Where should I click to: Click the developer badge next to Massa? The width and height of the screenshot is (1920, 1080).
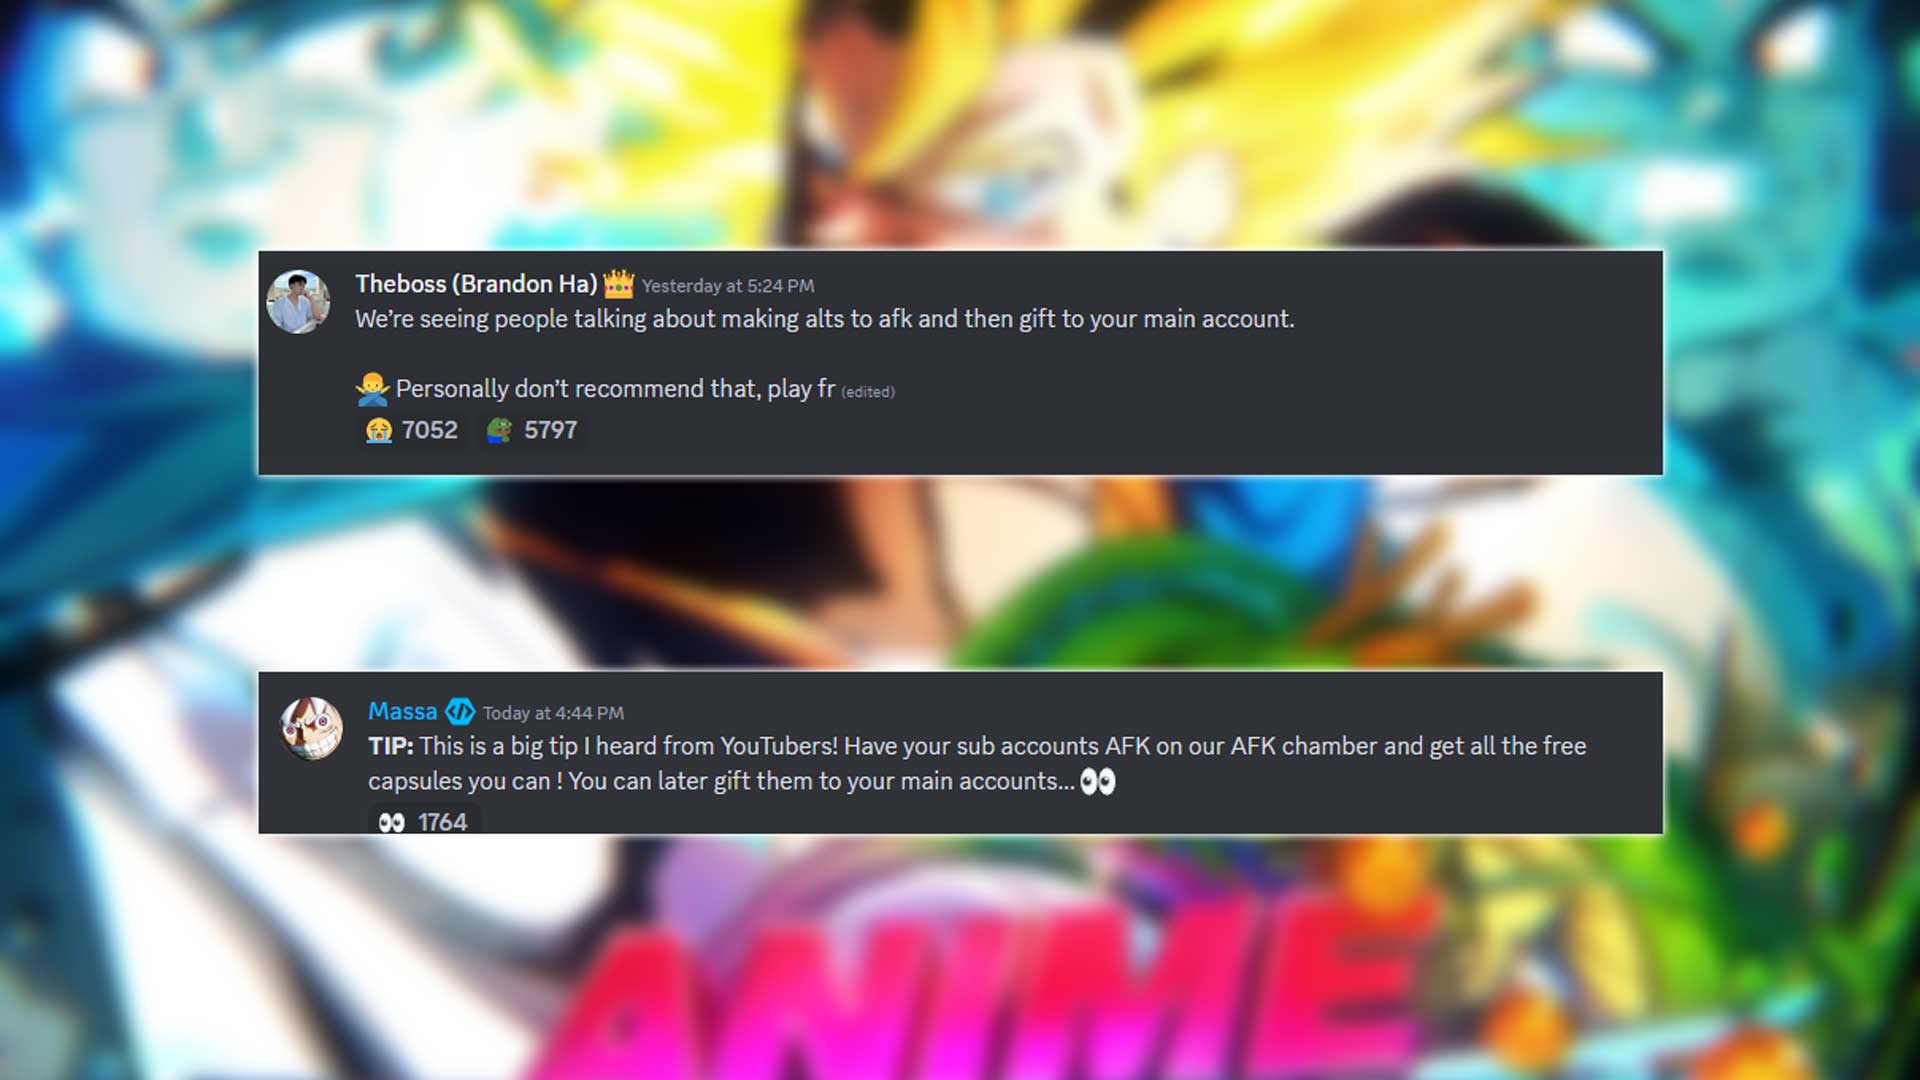pos(460,712)
